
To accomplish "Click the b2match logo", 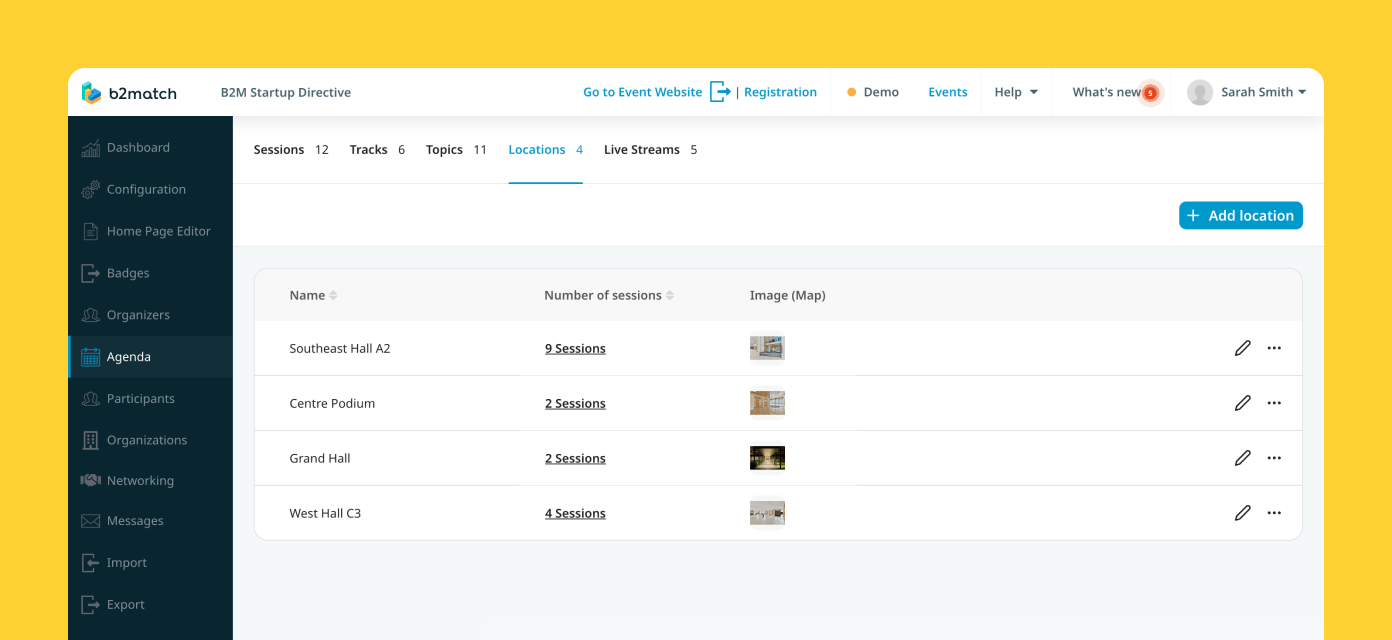I will point(129,93).
